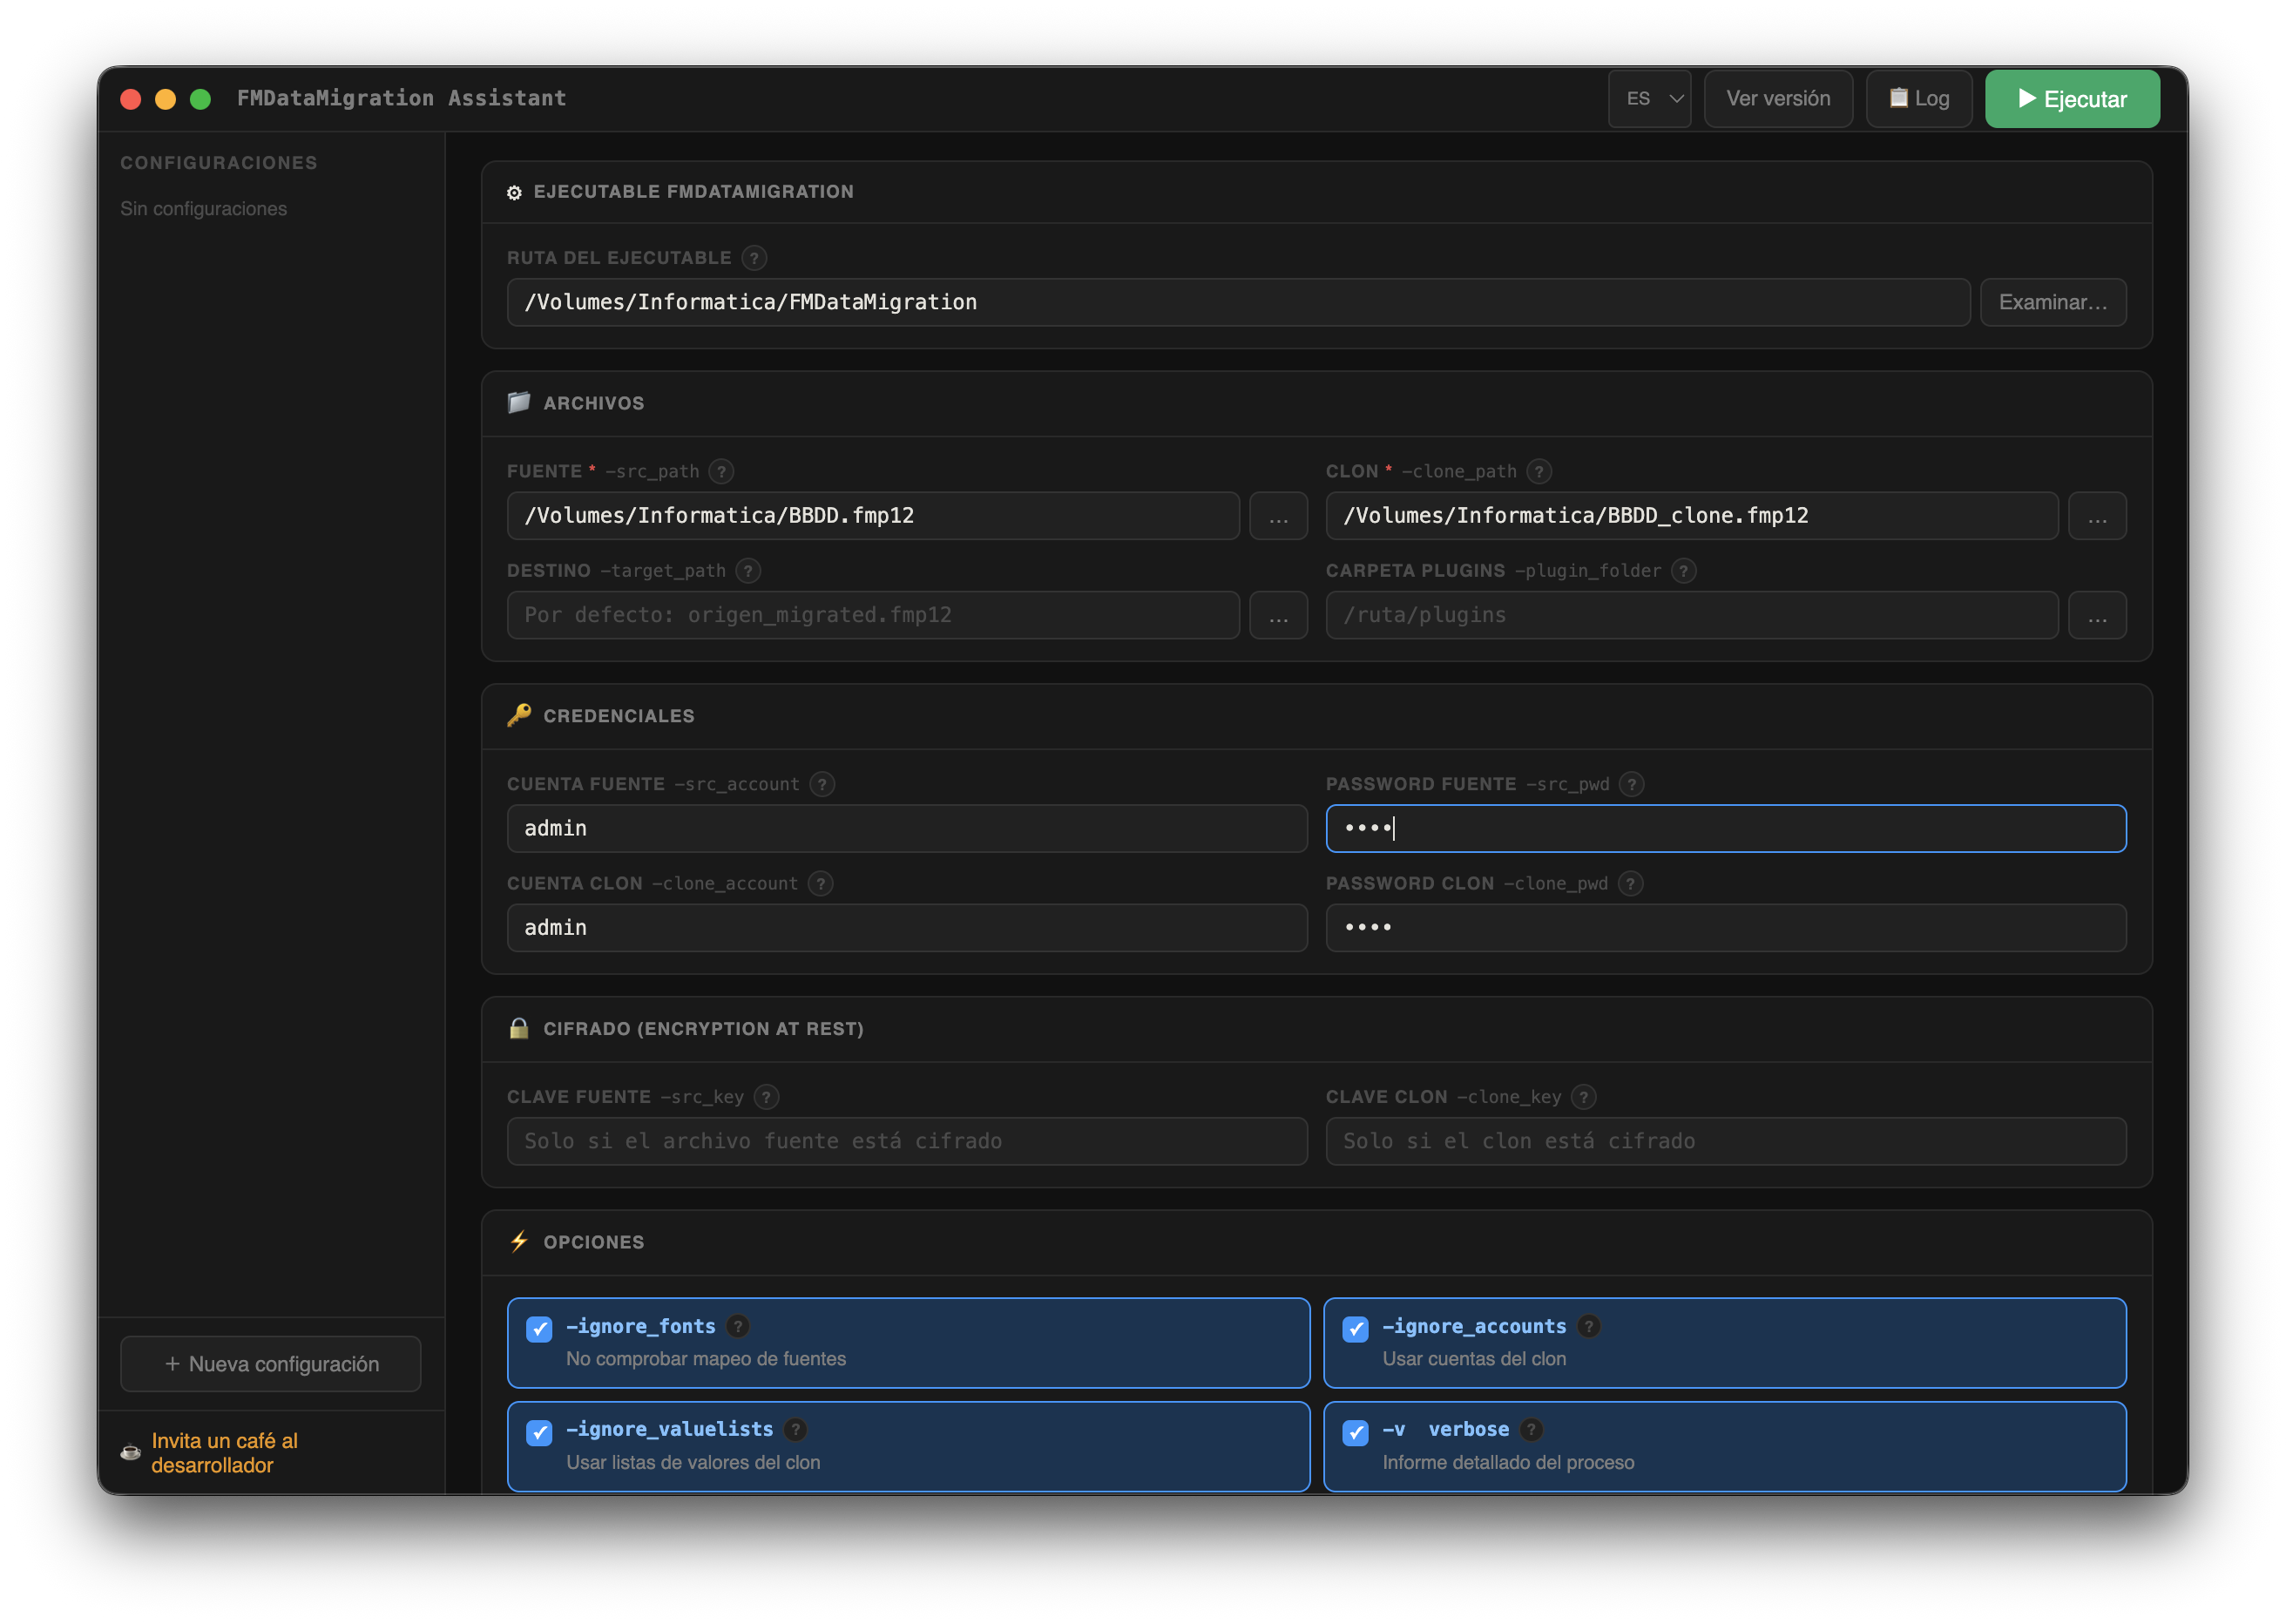This screenshot has width=2286, height=1624.
Task: Click help icon for -clone_account
Action: click(x=821, y=884)
